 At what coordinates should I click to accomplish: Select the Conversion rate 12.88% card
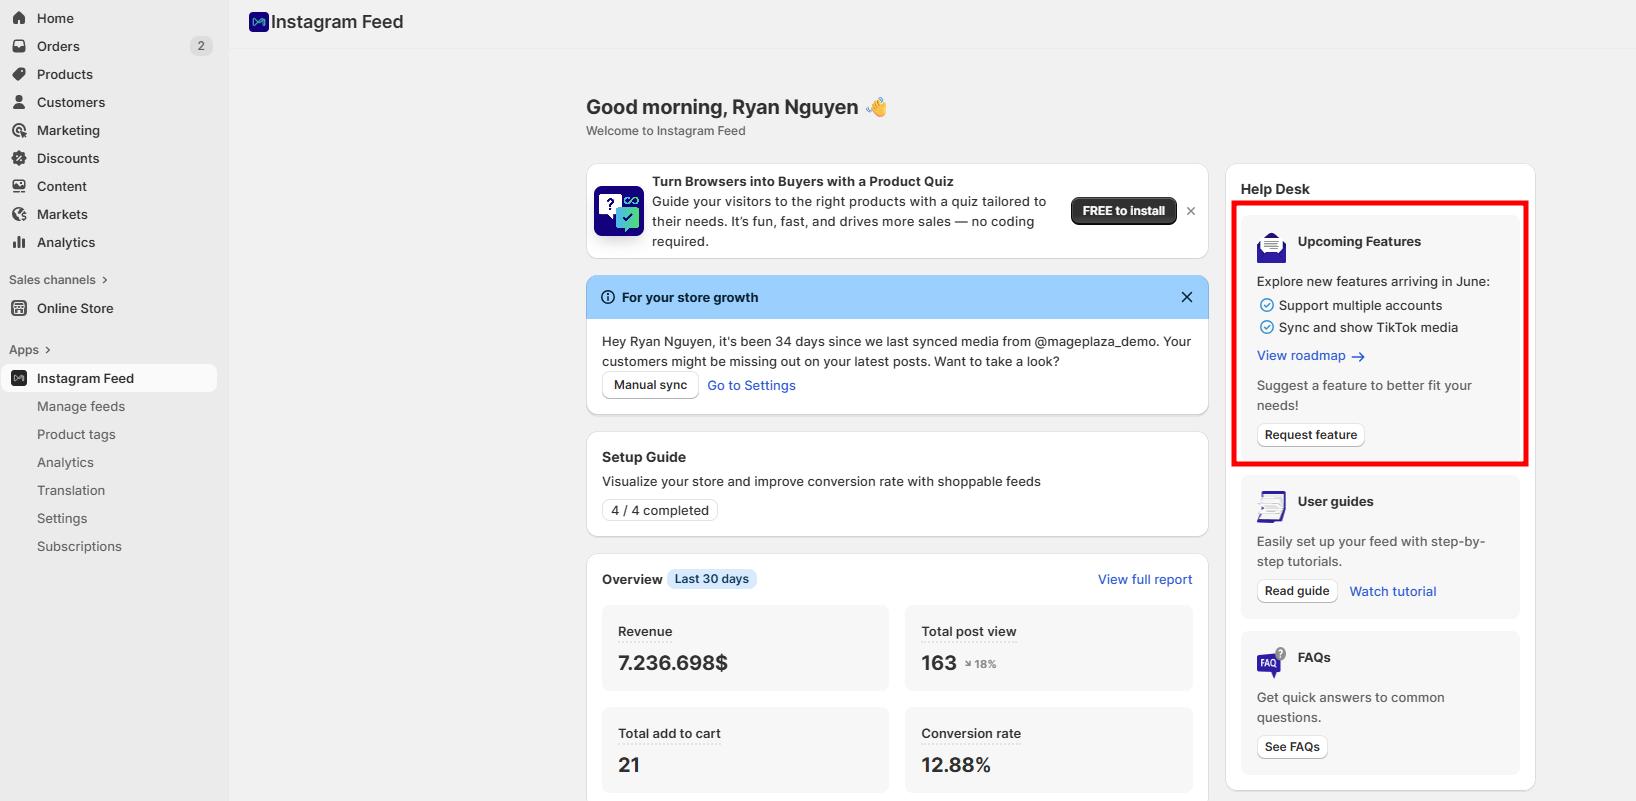(1048, 750)
